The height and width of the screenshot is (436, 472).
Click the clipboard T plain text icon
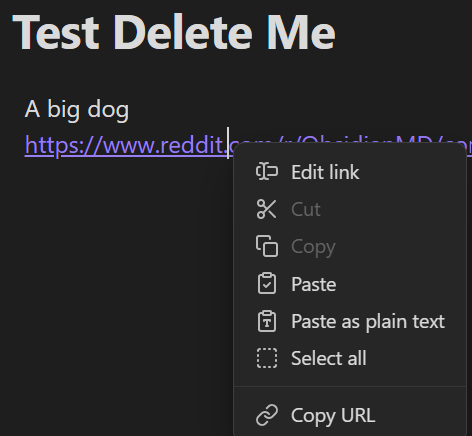267,321
